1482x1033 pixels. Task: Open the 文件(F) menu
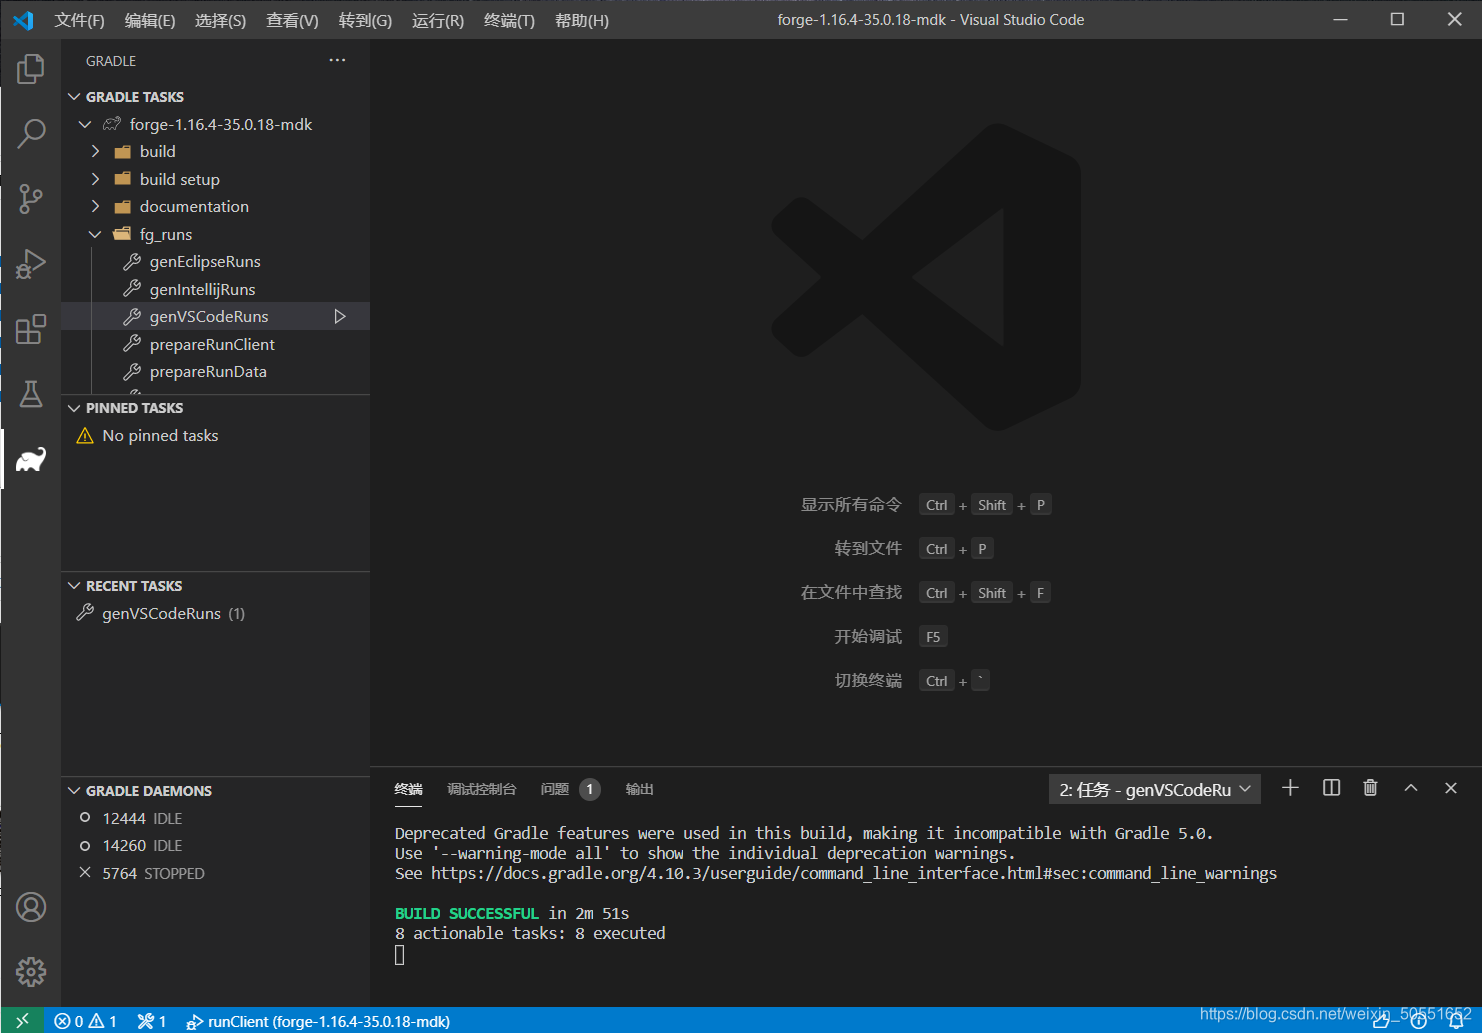pos(79,20)
